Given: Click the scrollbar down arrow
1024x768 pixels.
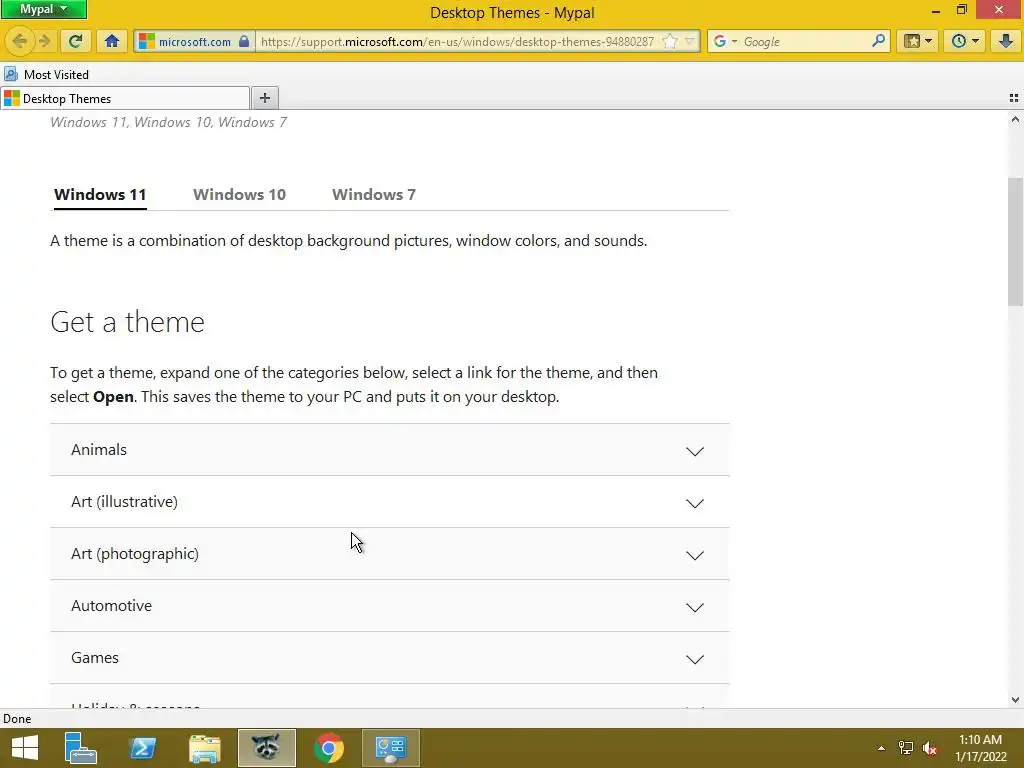Looking at the screenshot, I should tap(1015, 699).
